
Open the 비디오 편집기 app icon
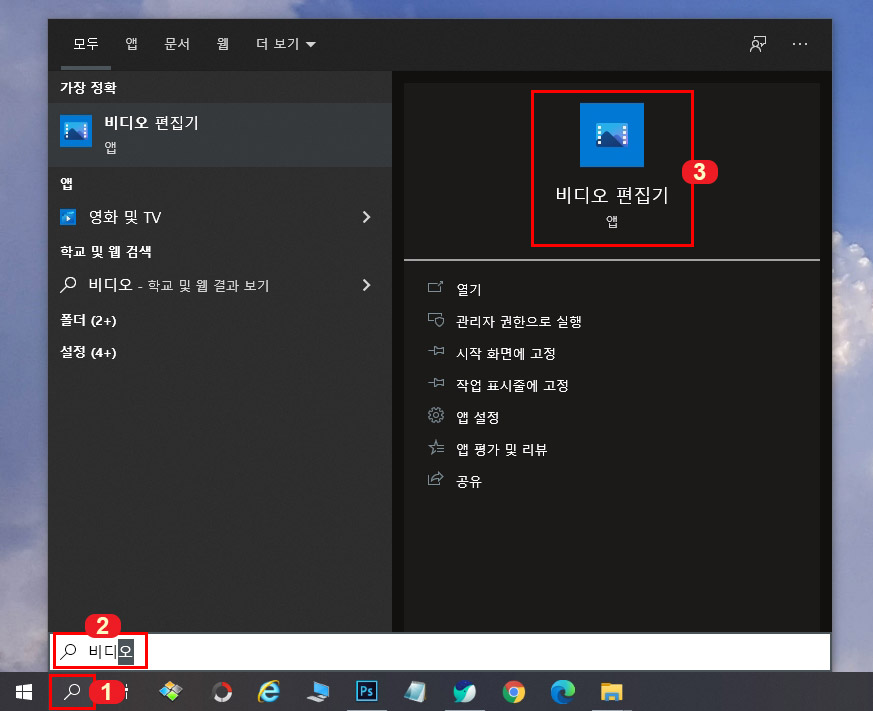[611, 134]
